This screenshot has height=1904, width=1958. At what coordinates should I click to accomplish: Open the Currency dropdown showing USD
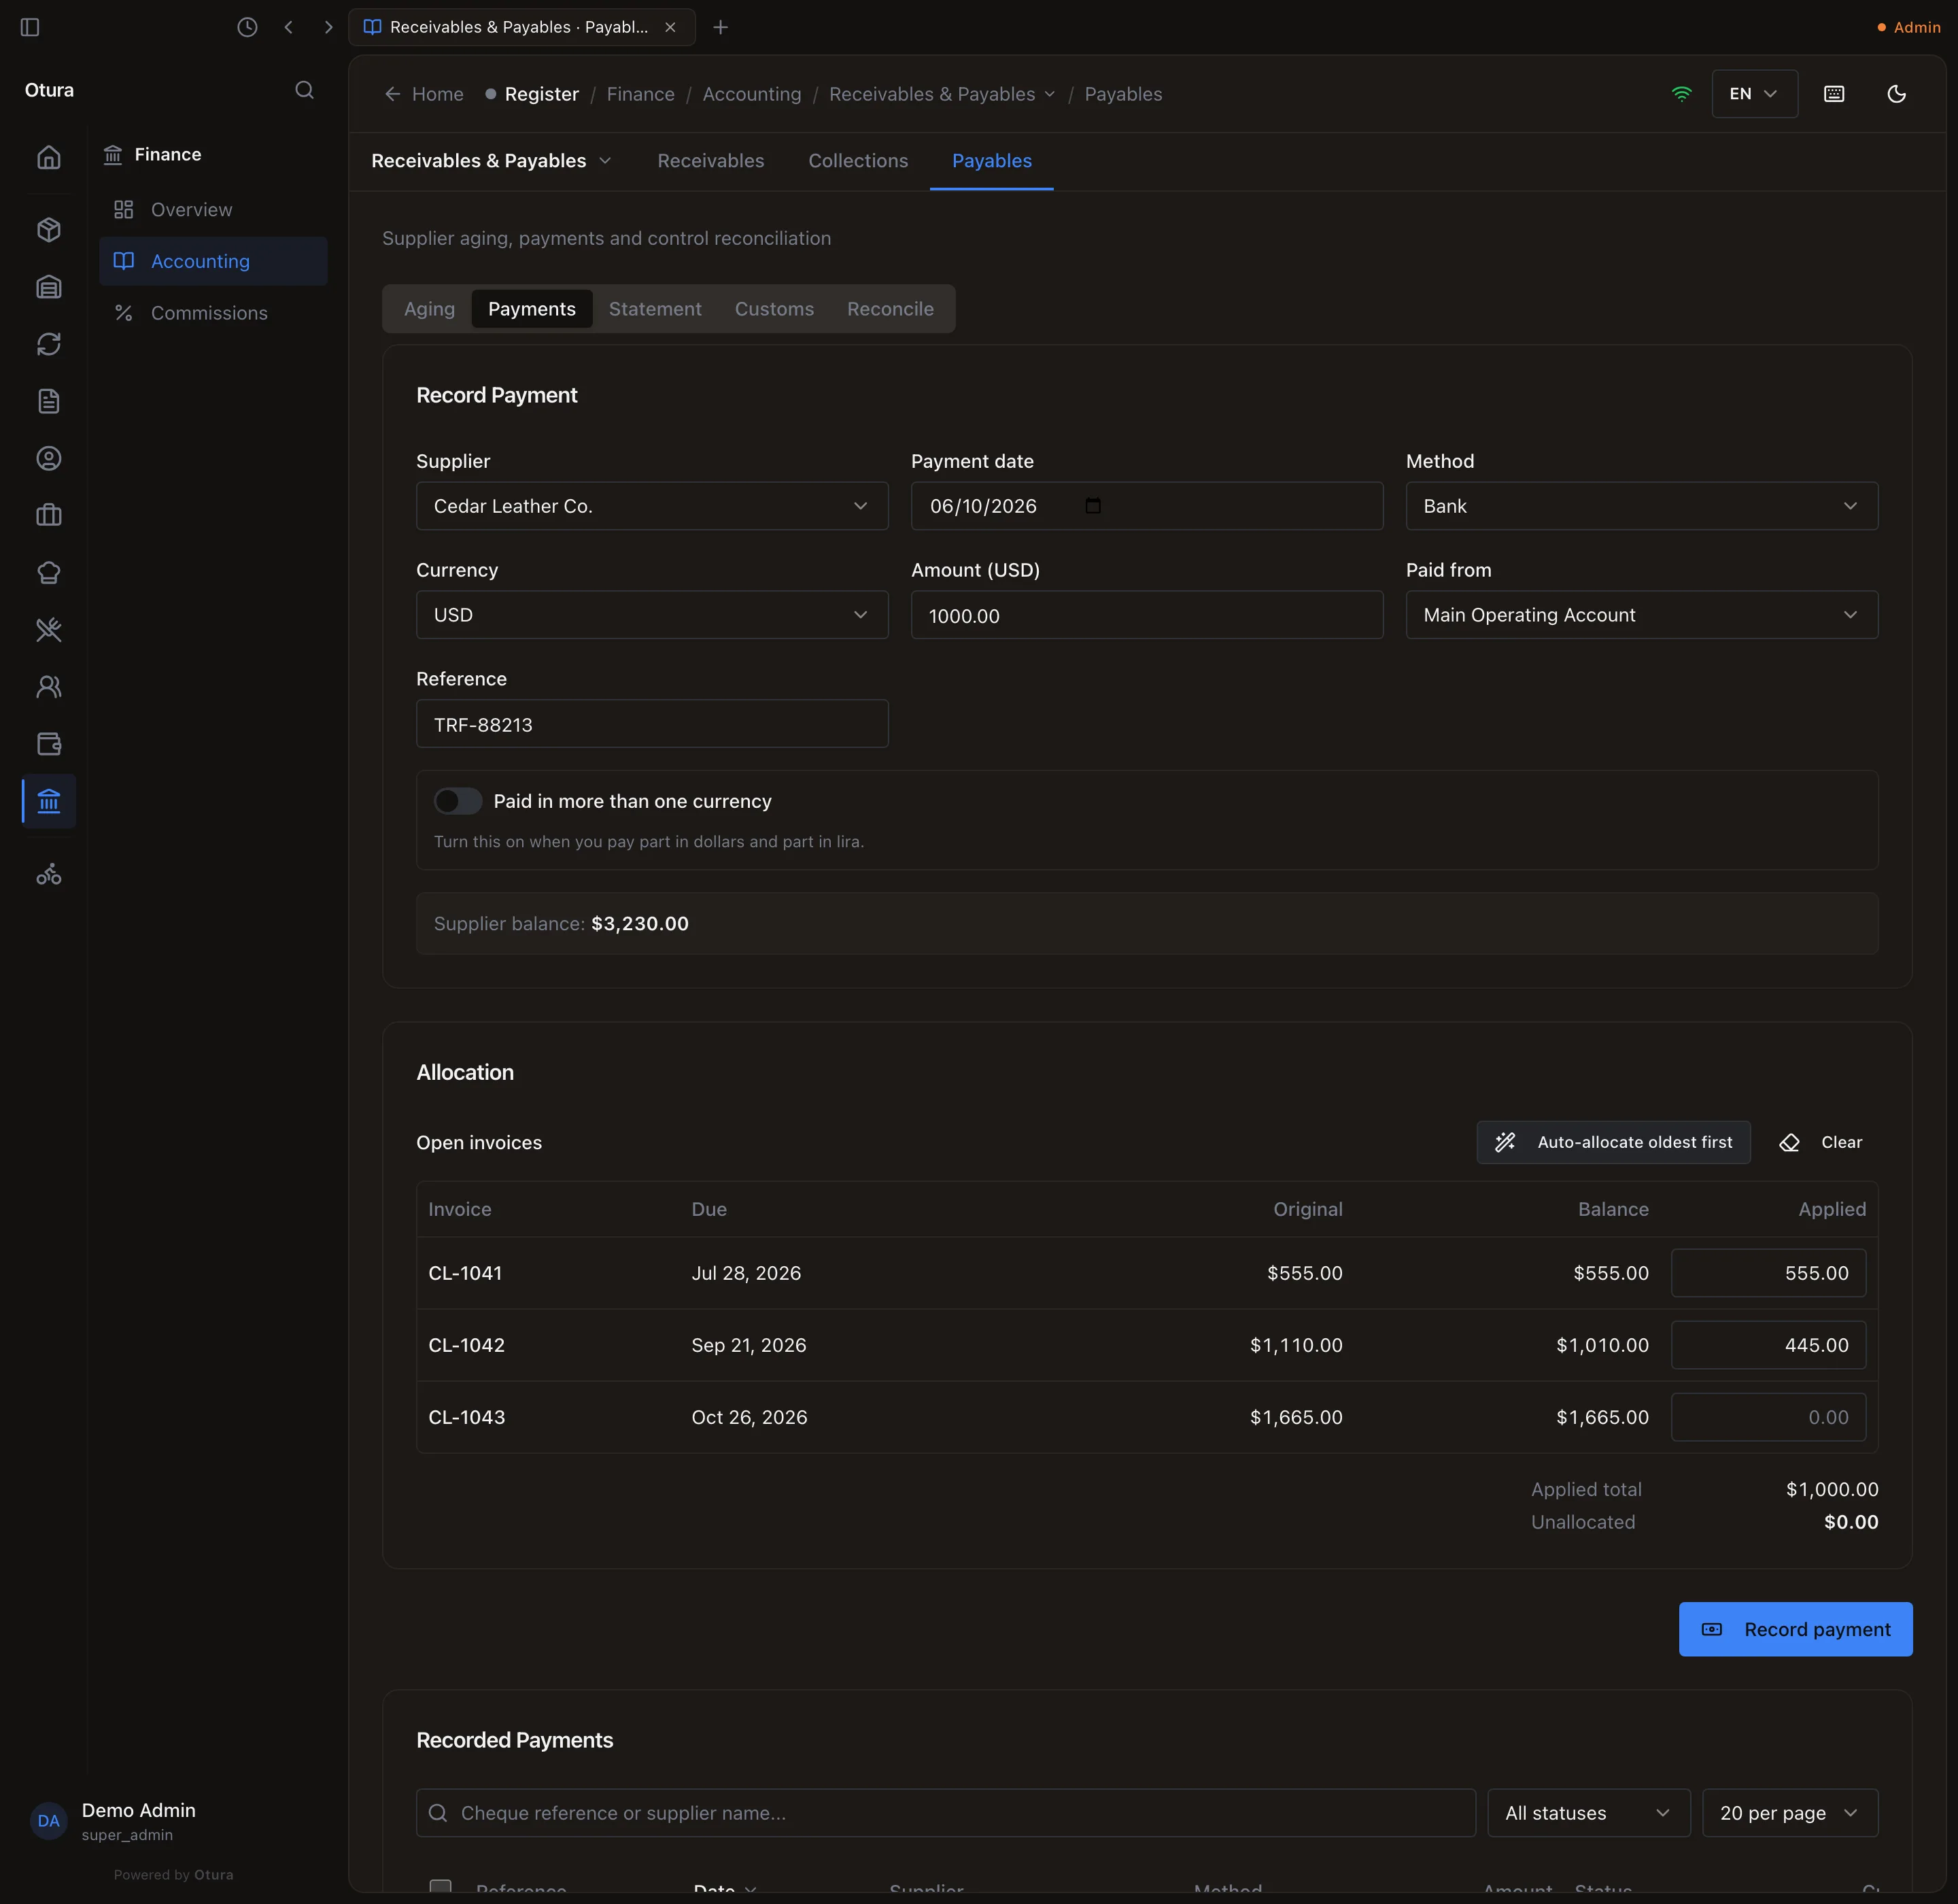tap(652, 615)
